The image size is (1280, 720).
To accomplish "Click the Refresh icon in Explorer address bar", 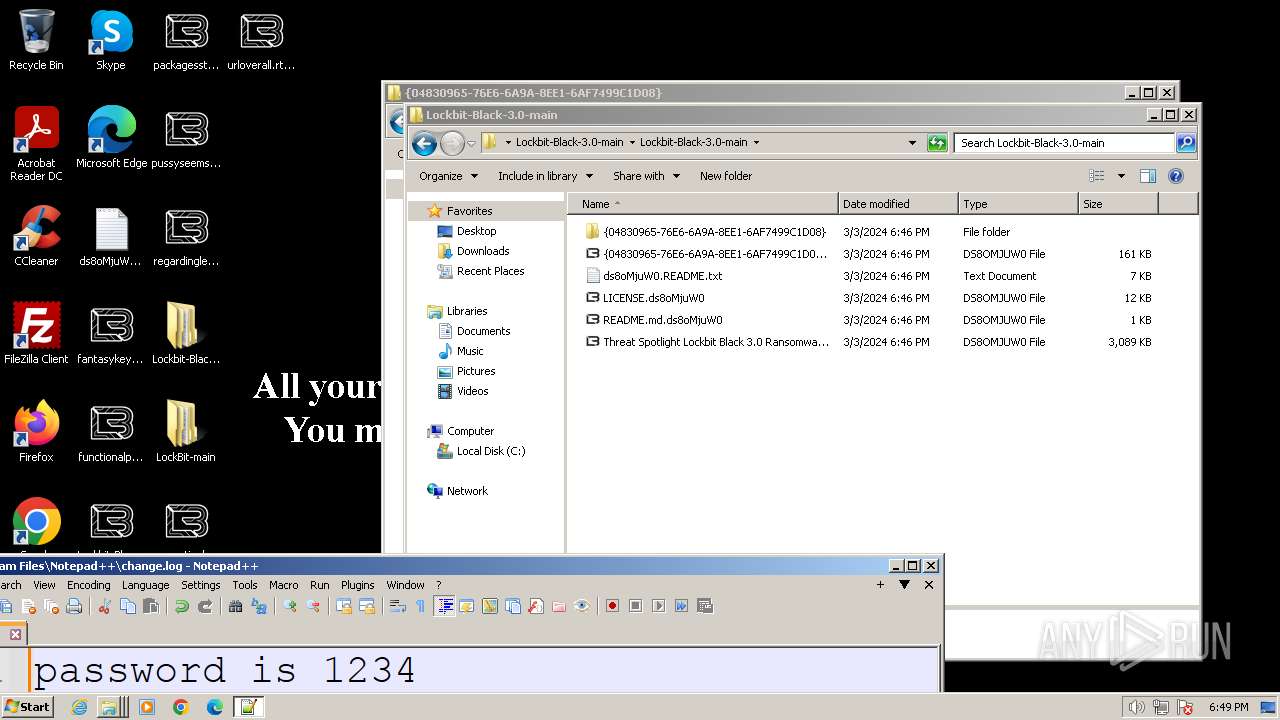I will coord(937,143).
